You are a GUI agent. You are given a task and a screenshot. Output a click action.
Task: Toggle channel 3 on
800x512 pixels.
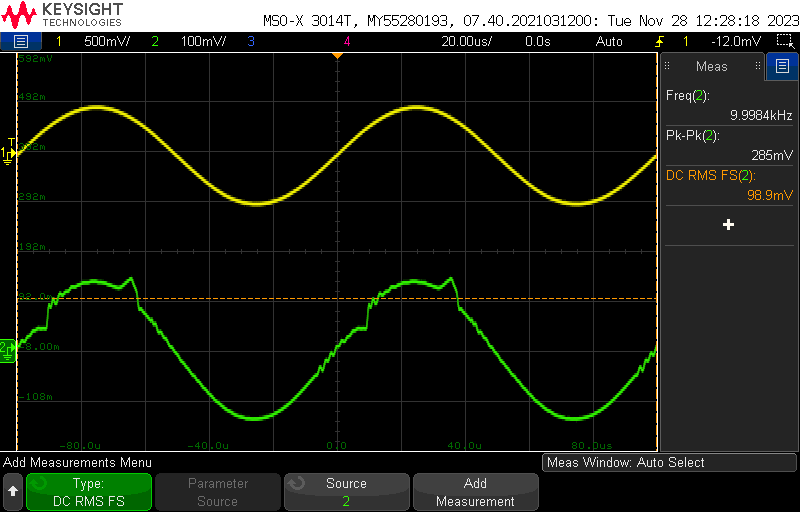point(250,41)
